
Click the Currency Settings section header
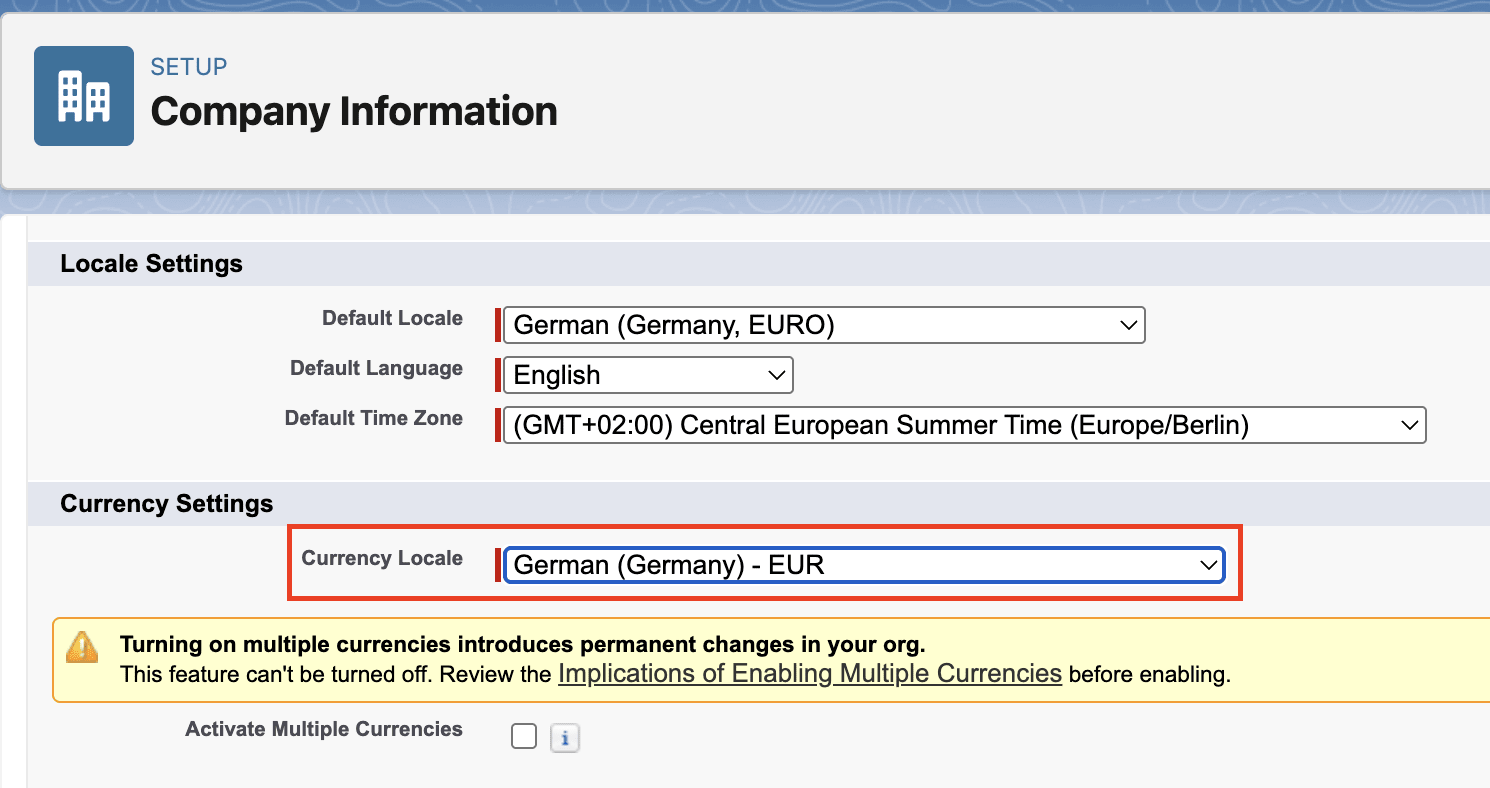click(x=166, y=504)
